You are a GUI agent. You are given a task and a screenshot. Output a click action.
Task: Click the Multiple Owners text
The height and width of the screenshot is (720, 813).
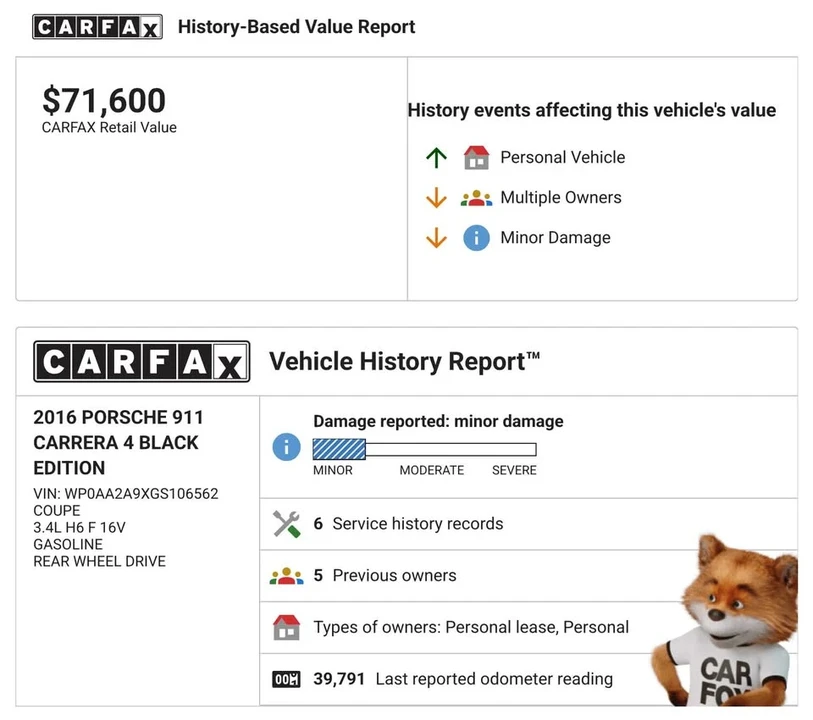click(560, 197)
